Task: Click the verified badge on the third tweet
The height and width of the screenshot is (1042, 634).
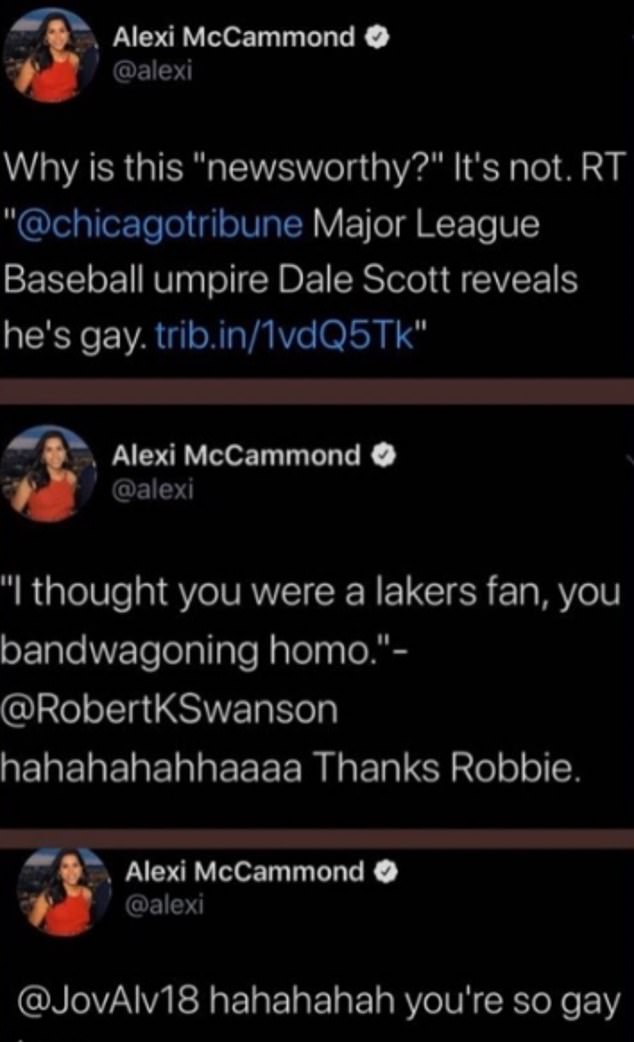Action: click(x=387, y=871)
